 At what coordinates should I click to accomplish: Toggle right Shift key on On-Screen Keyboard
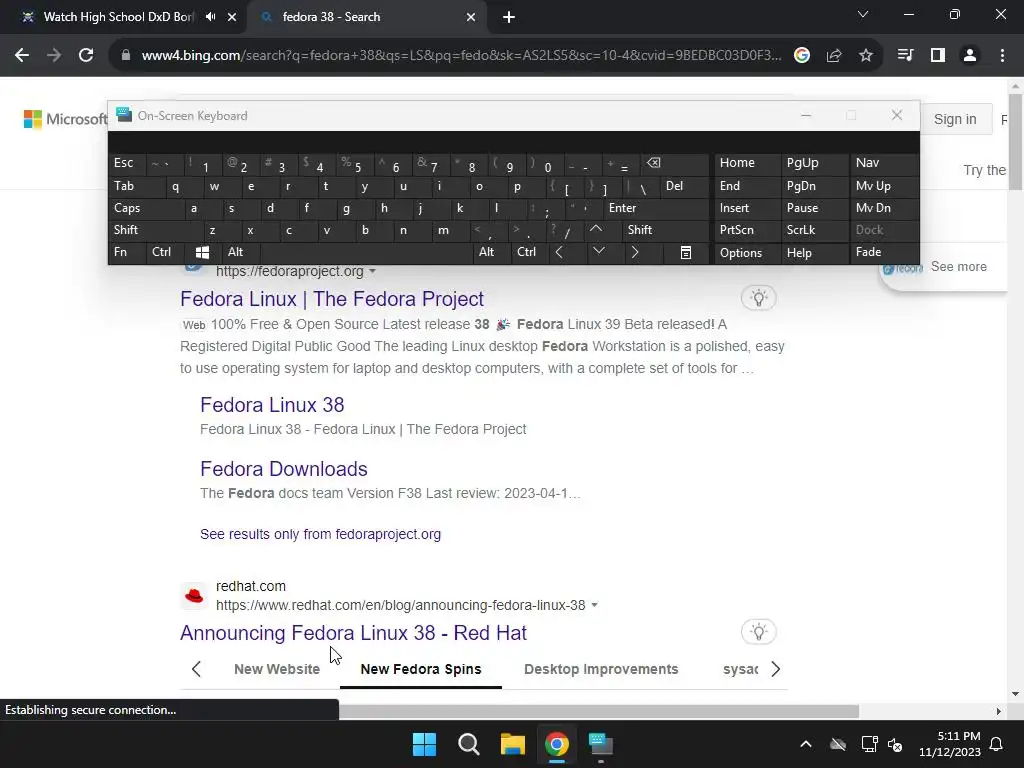pyautogui.click(x=665, y=229)
